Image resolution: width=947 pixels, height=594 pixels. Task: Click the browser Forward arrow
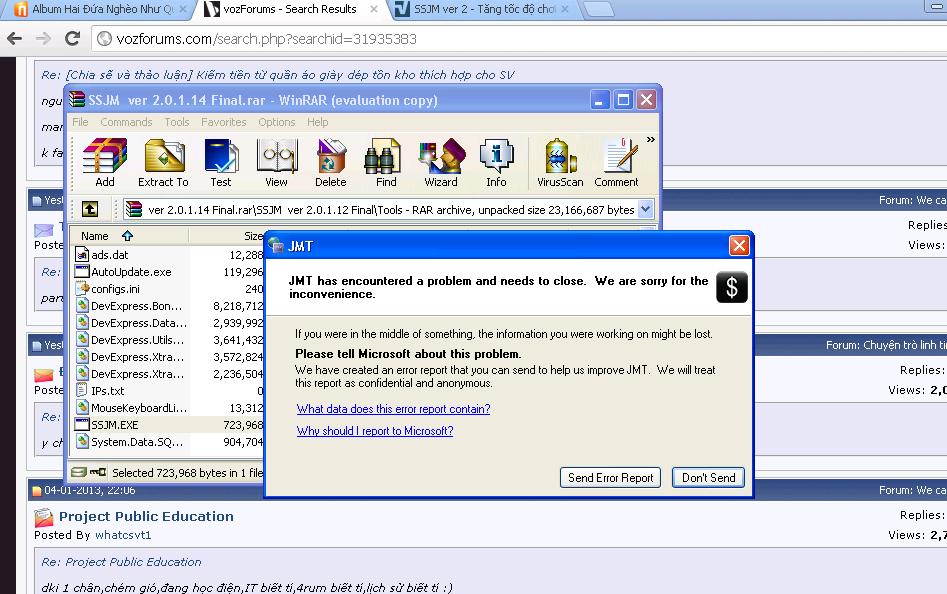pos(43,39)
